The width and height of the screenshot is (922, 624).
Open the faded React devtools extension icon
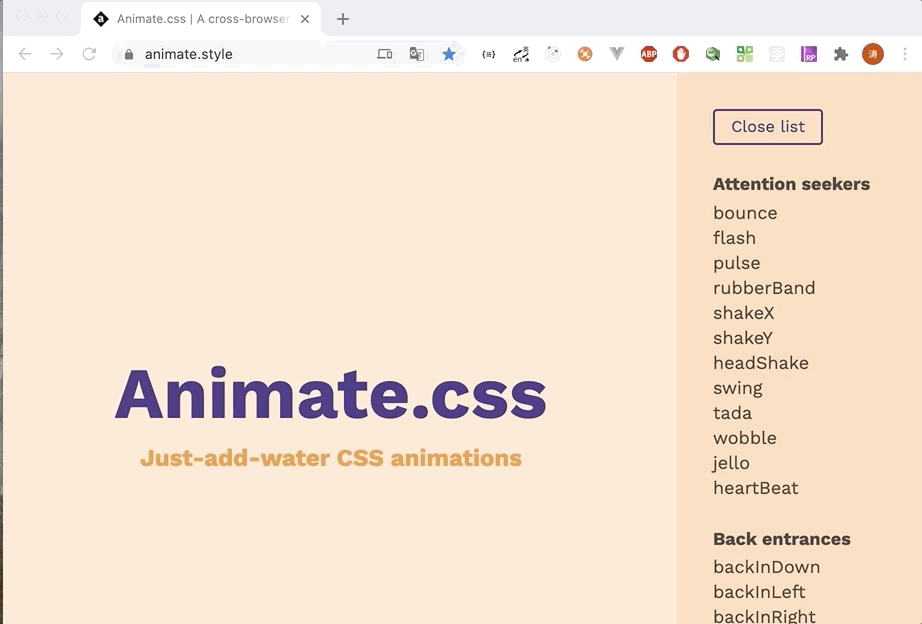click(777, 54)
